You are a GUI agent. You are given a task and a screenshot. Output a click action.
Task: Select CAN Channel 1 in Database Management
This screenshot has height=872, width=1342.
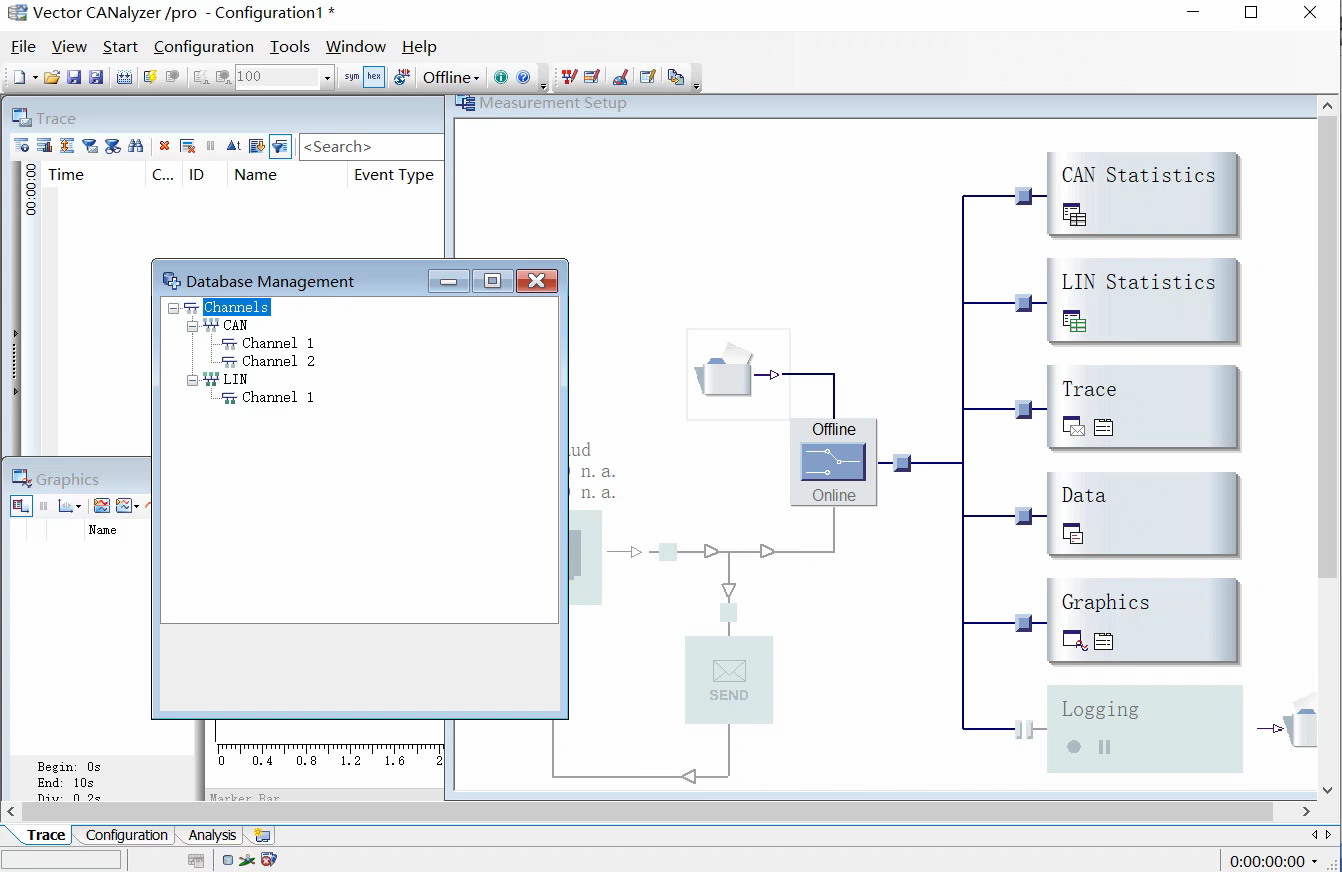[x=277, y=343]
